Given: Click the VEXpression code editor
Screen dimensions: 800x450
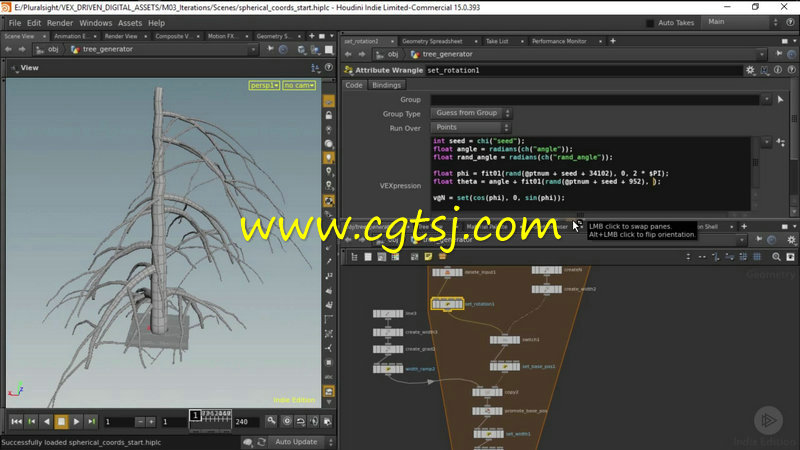Looking at the screenshot, I should pos(591,173).
